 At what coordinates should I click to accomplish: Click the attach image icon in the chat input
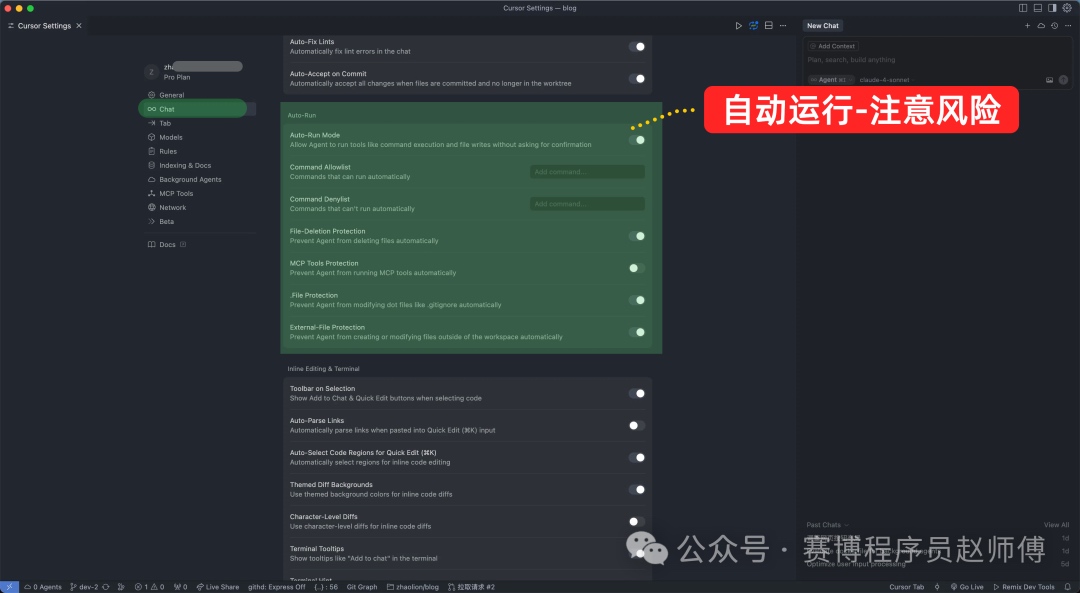(1049, 80)
